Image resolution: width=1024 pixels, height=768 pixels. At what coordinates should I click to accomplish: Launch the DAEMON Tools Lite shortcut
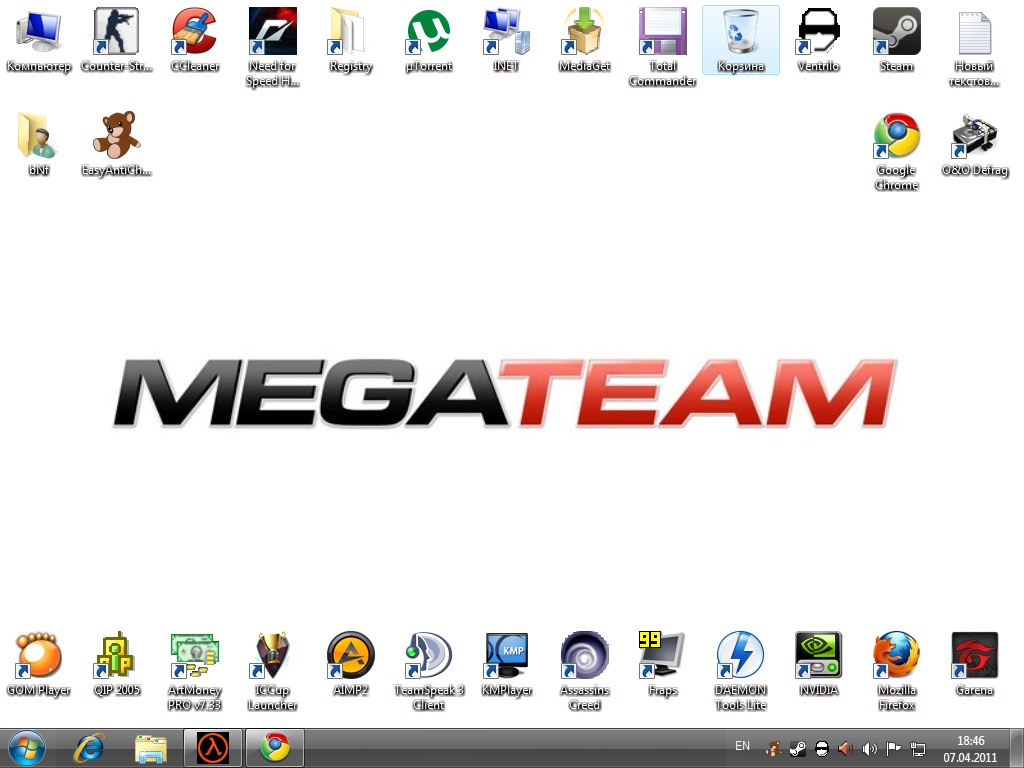pos(741,671)
